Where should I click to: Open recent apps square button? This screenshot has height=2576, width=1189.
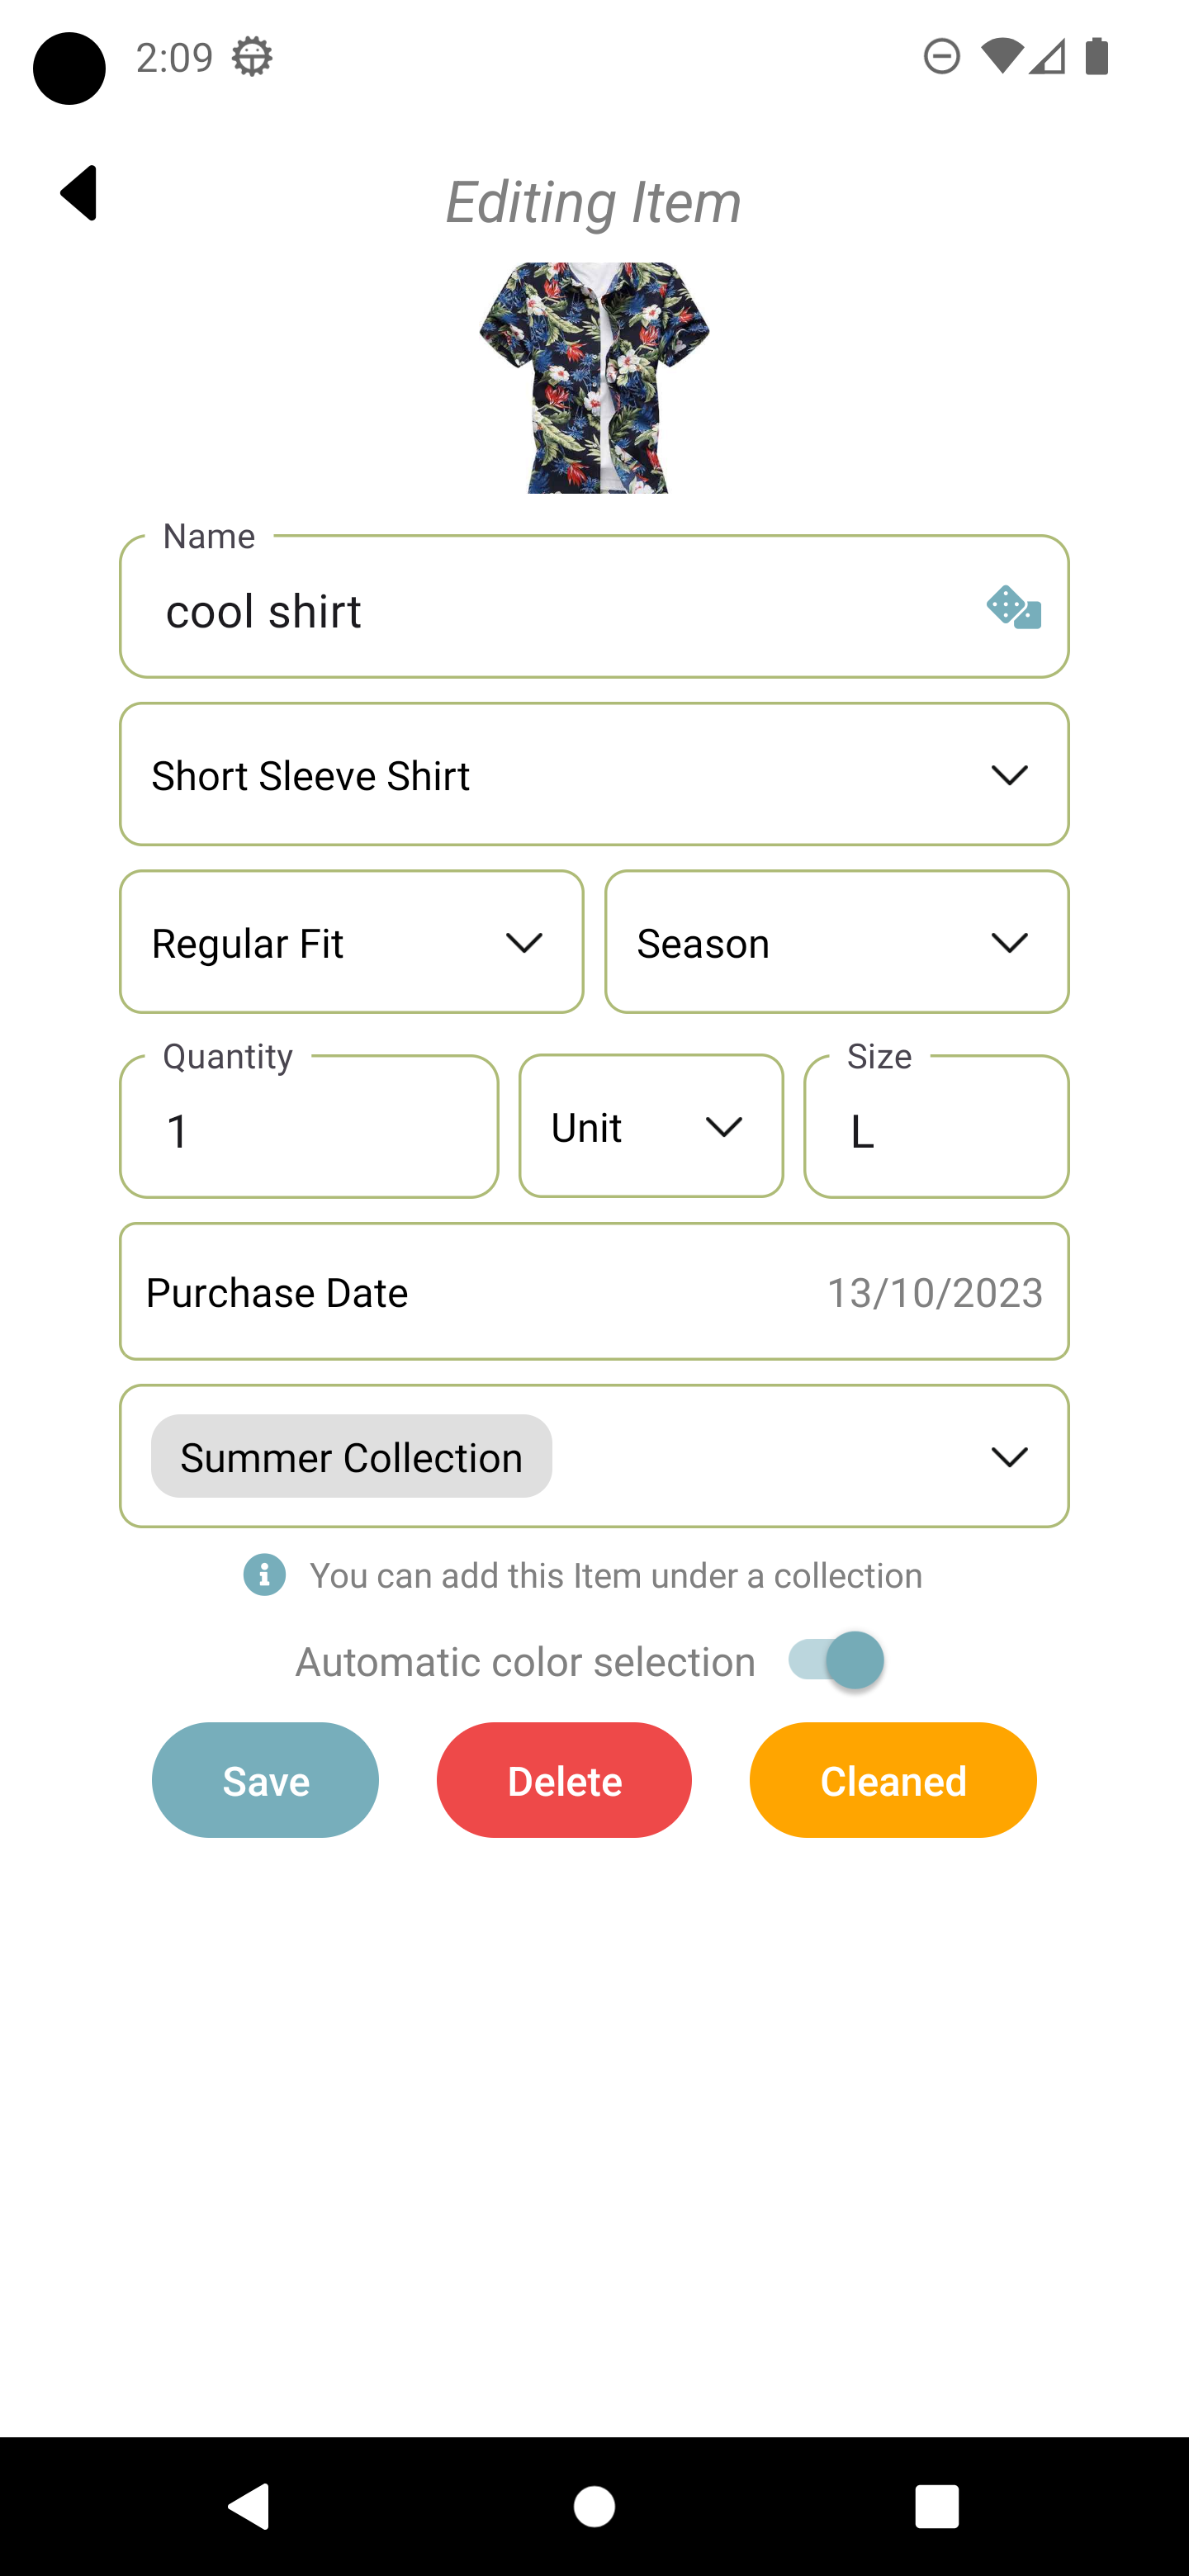[936, 2506]
